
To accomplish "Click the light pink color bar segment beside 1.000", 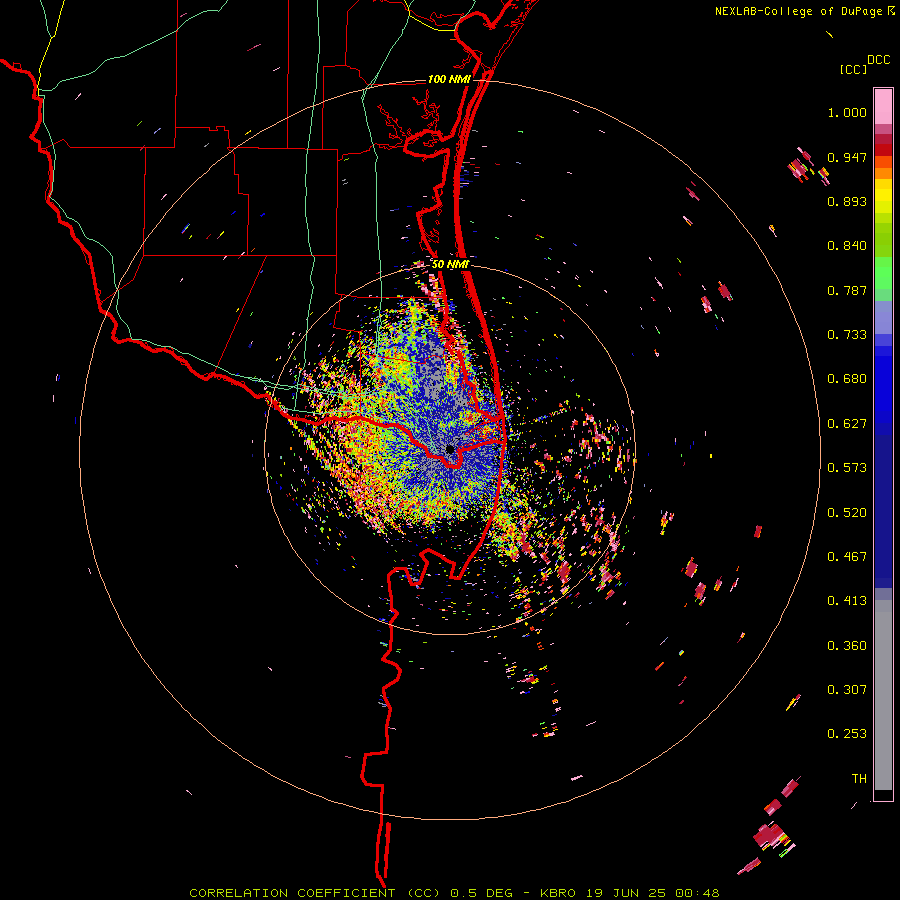I will tap(883, 107).
